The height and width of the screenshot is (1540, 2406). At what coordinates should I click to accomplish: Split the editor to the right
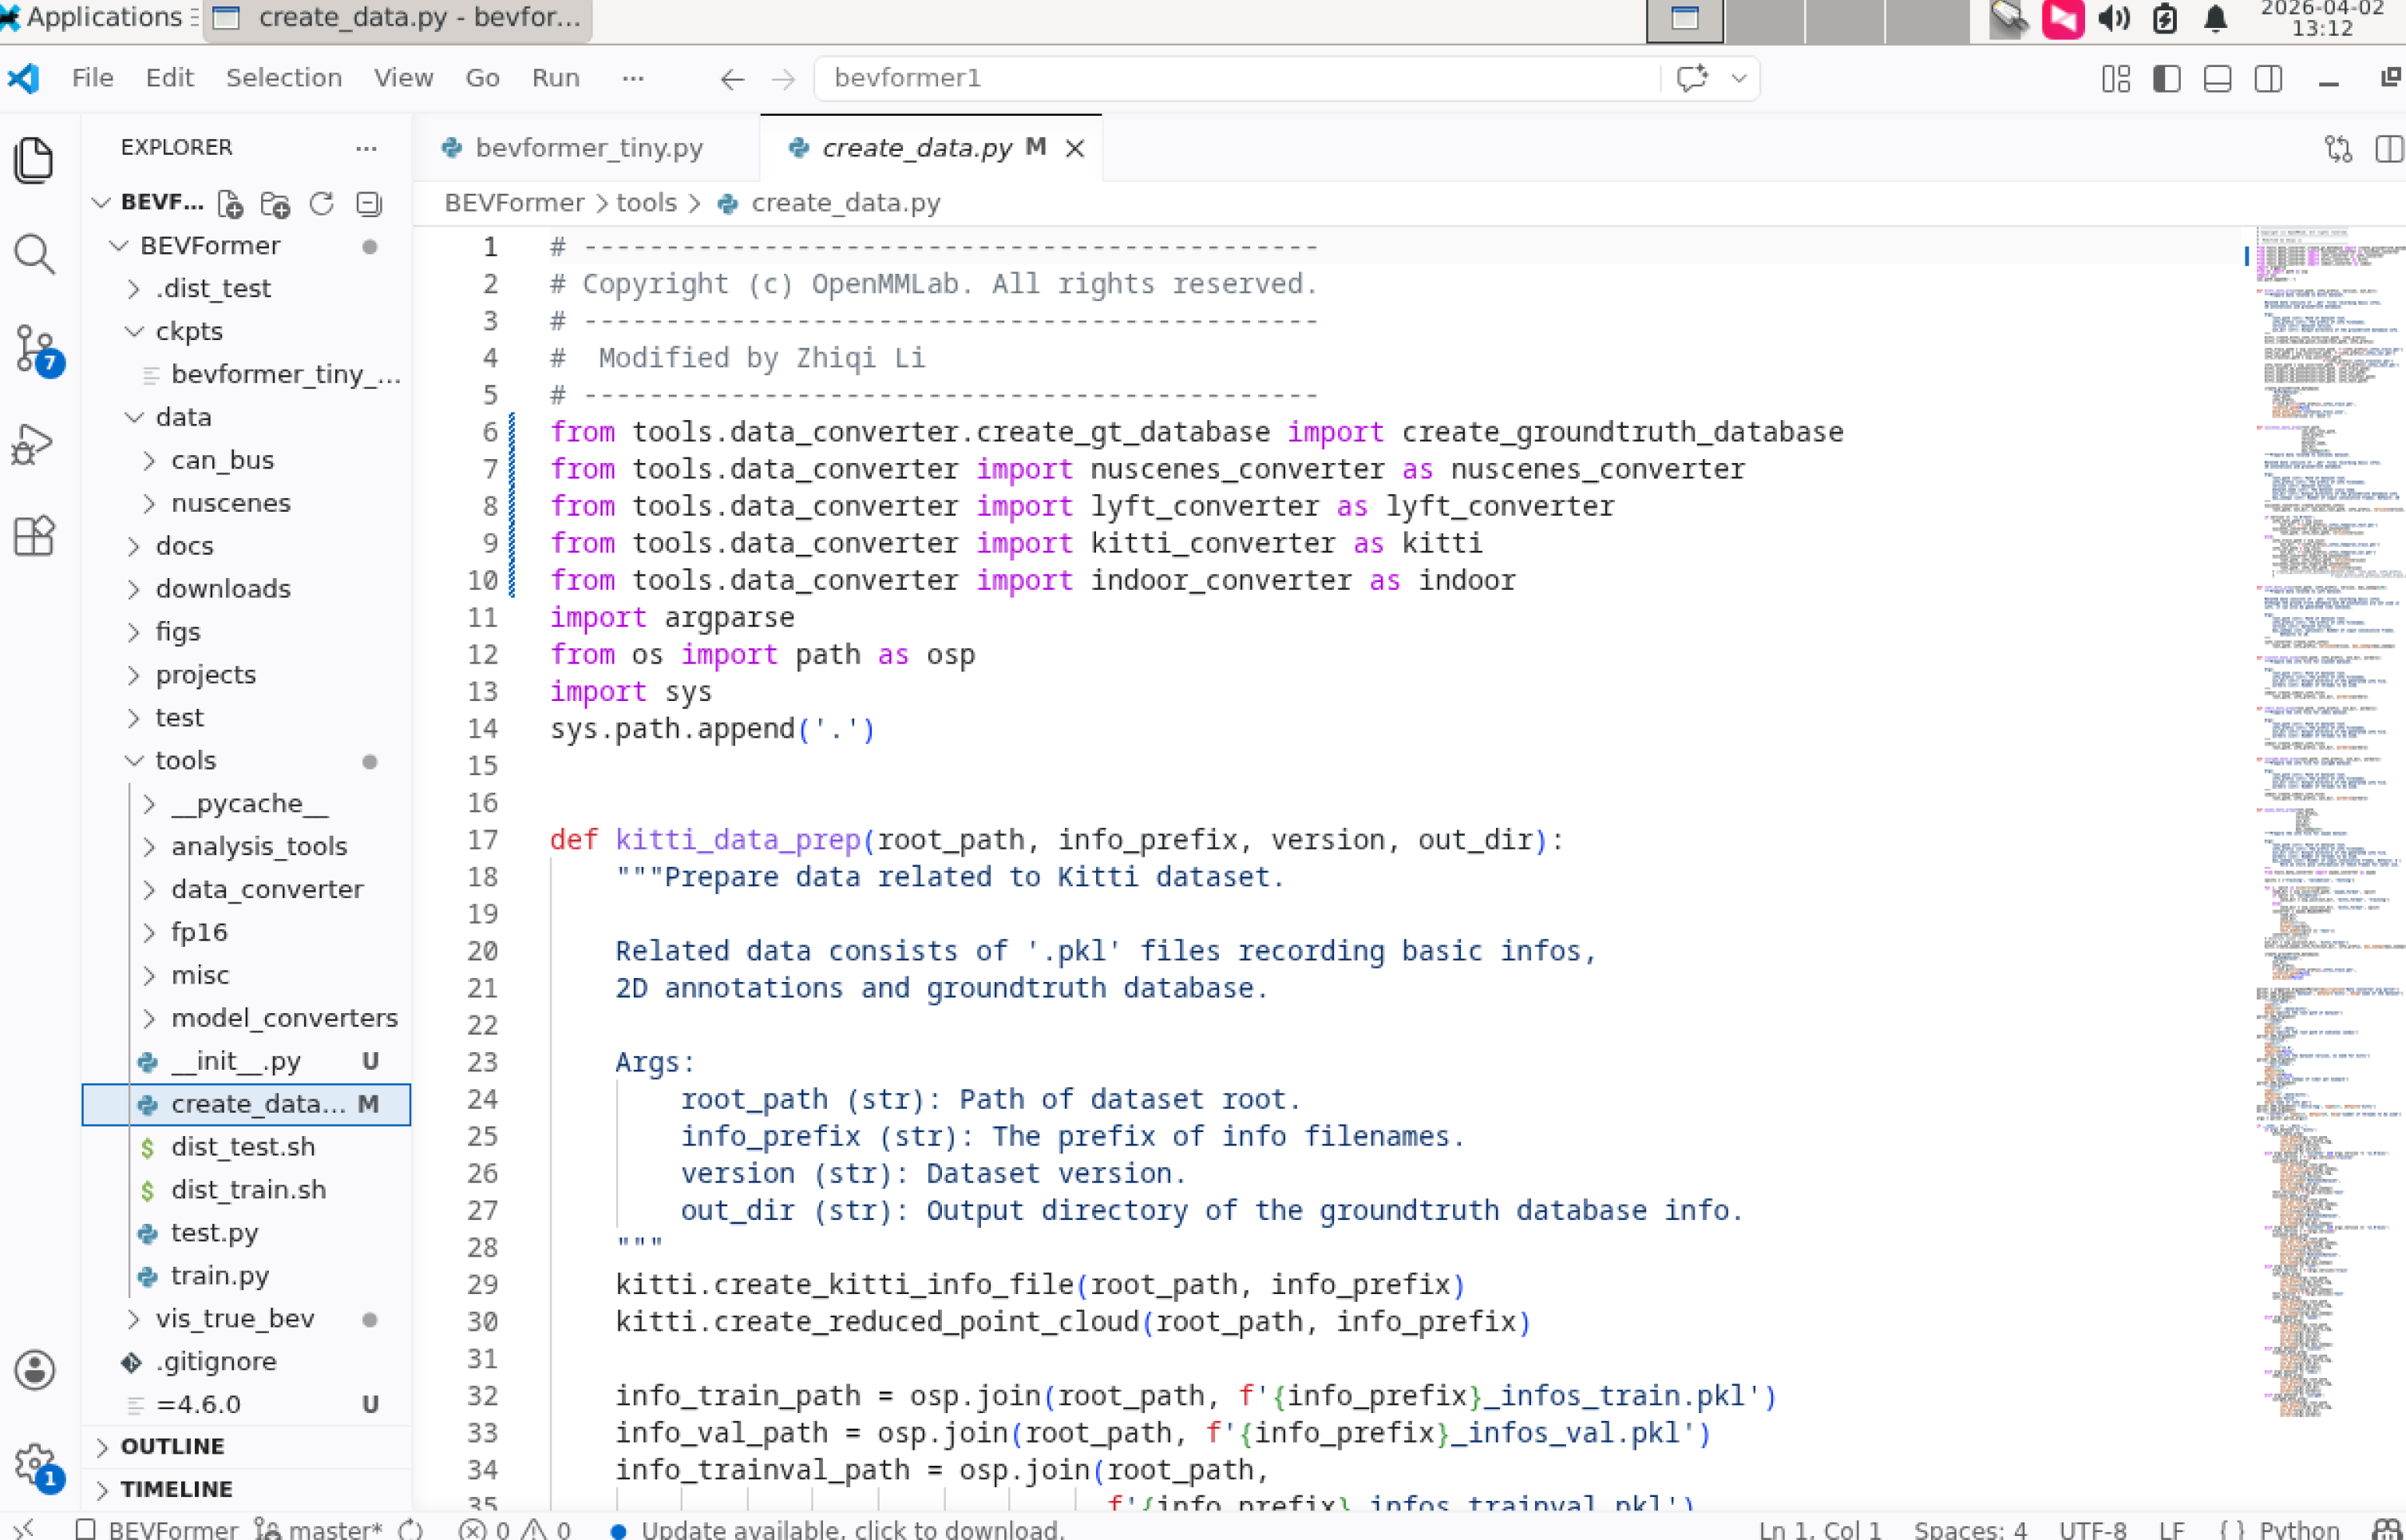tap(2390, 149)
